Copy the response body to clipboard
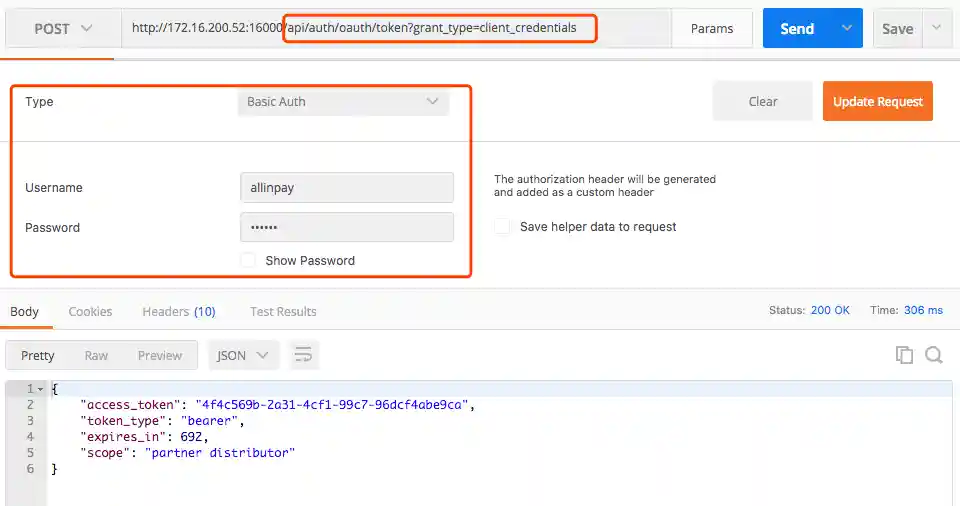 (x=904, y=355)
